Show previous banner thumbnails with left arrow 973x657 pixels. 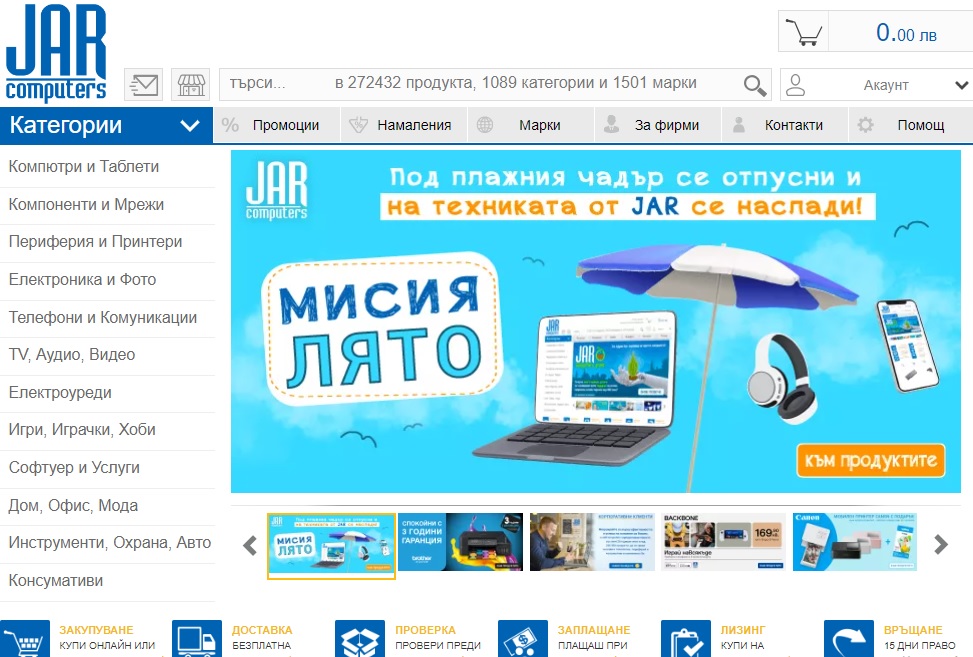(x=250, y=545)
